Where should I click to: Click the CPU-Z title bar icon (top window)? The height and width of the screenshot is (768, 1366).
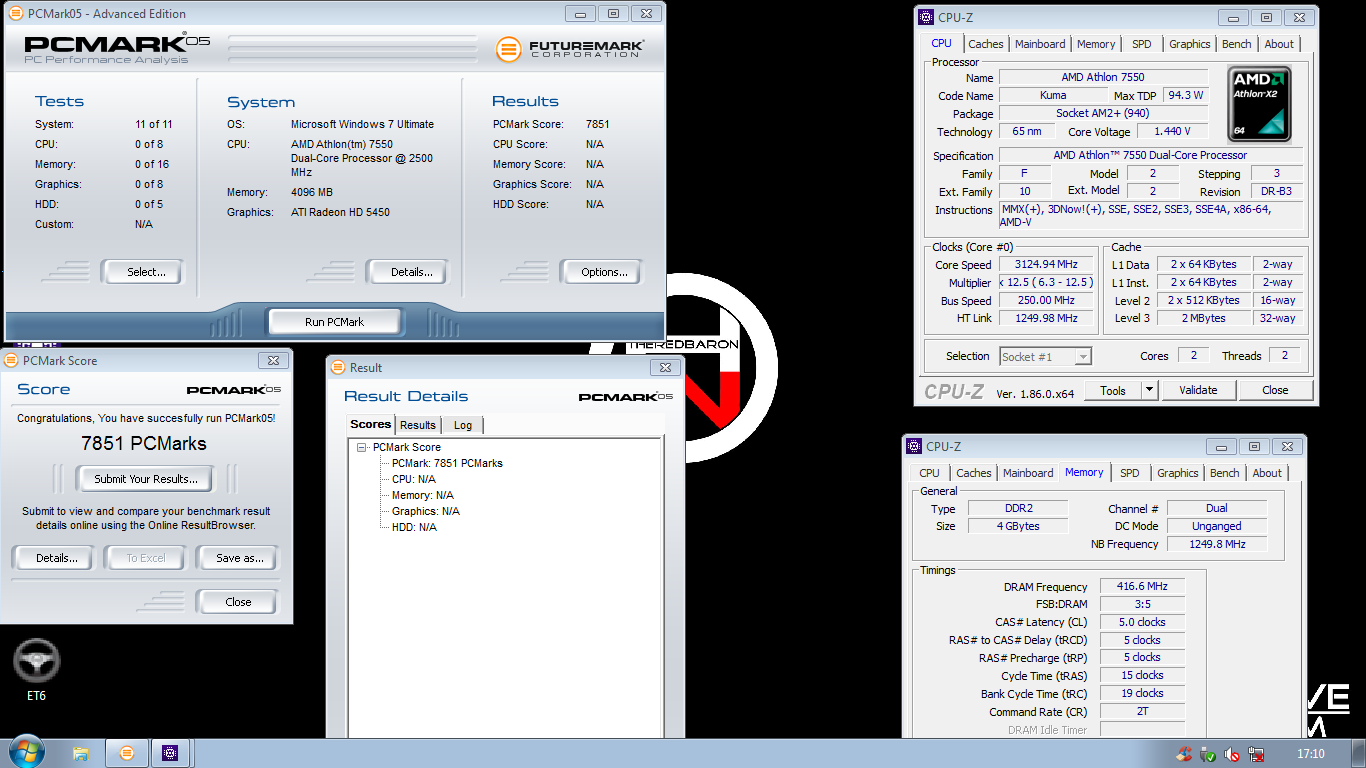tap(926, 17)
